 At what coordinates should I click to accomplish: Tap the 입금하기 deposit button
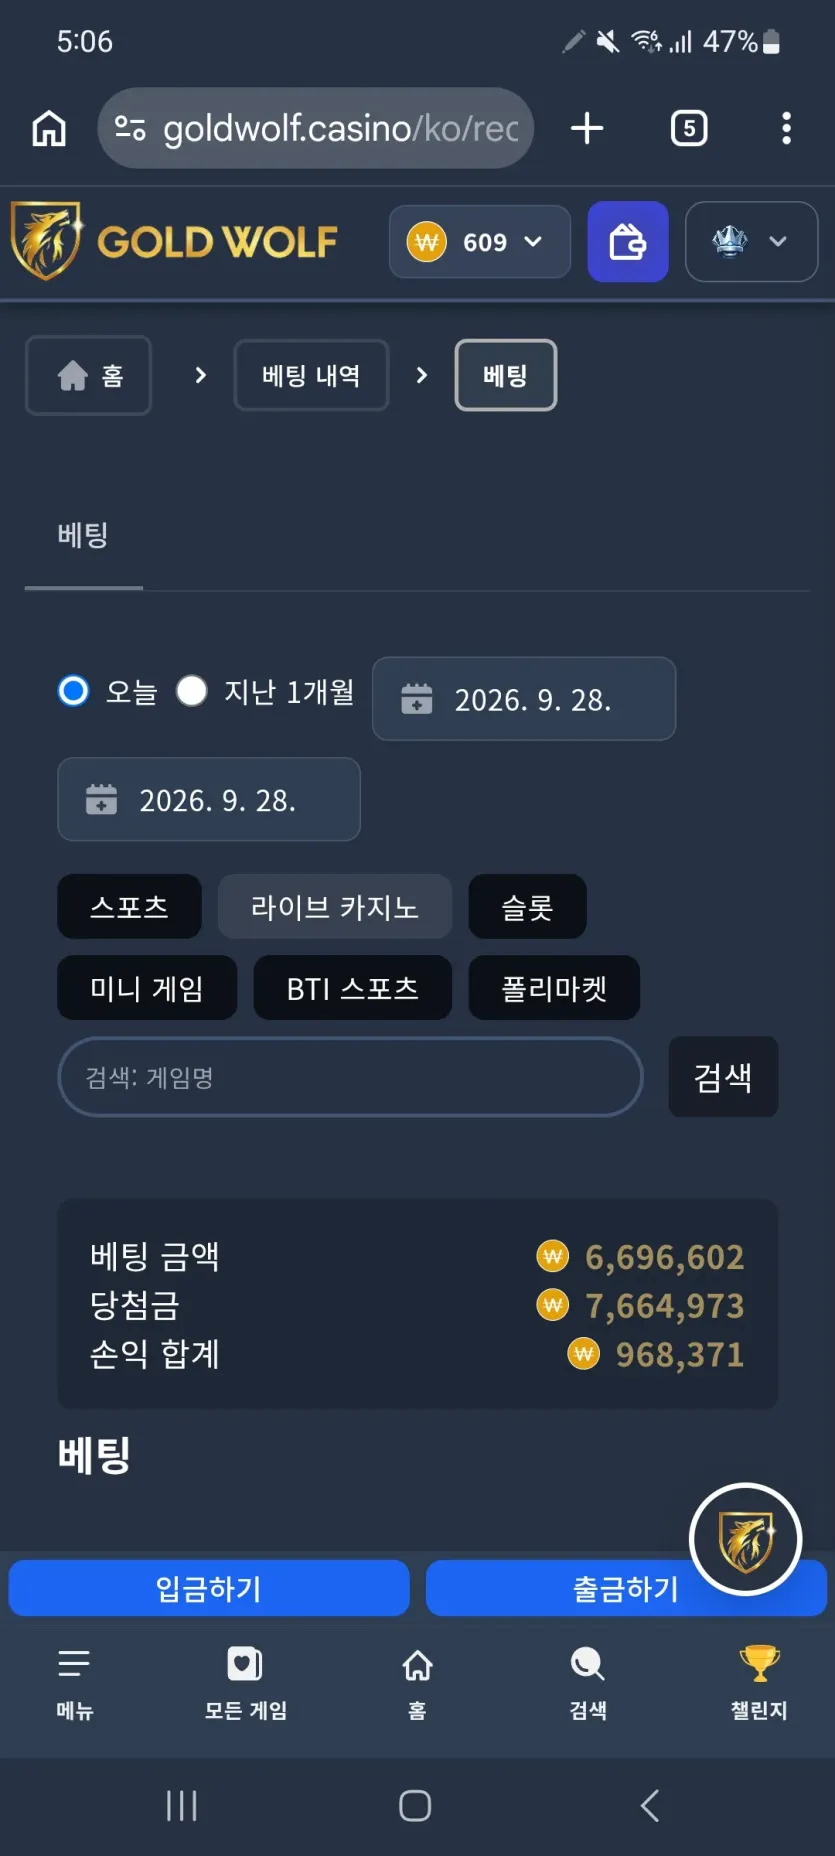[209, 1588]
